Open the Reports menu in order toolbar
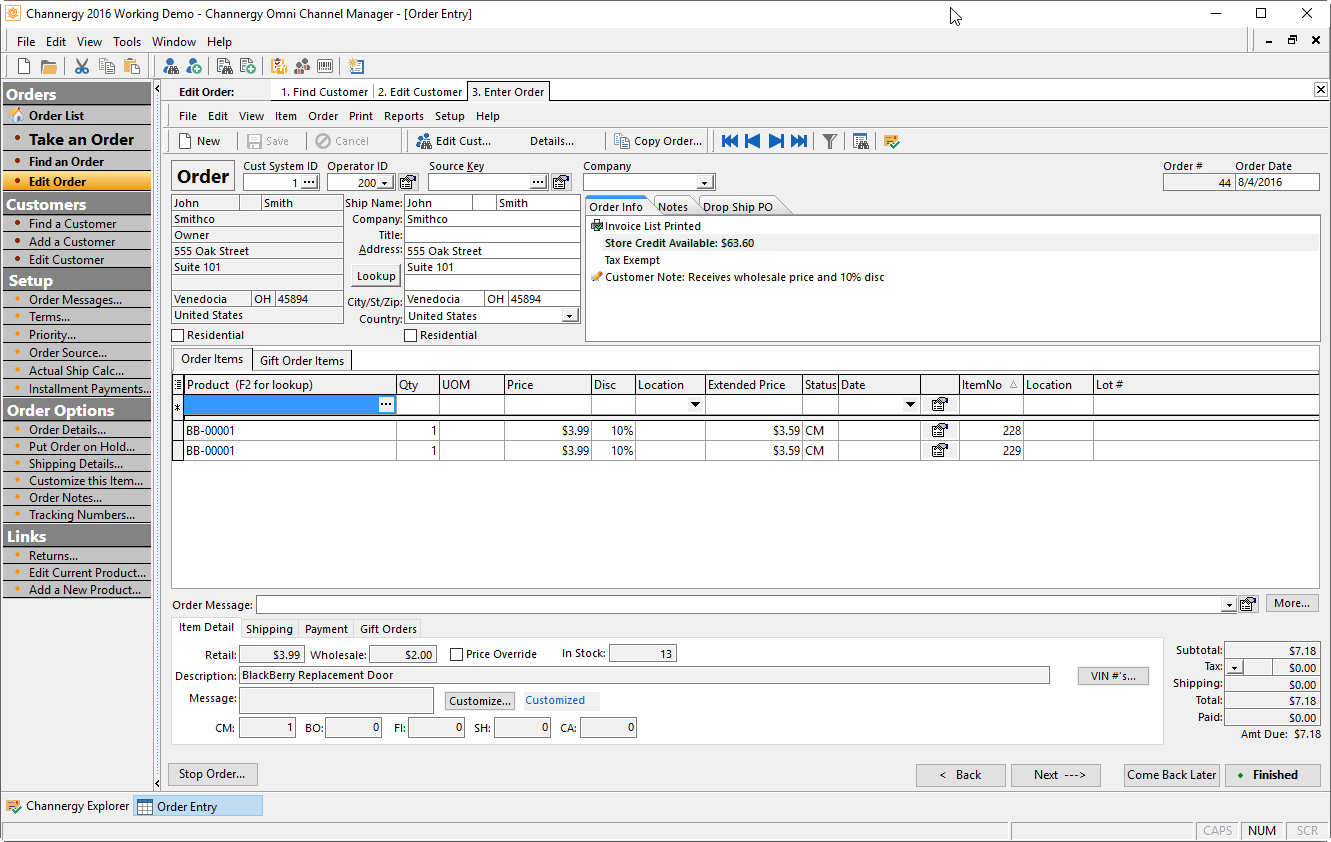 tap(404, 116)
